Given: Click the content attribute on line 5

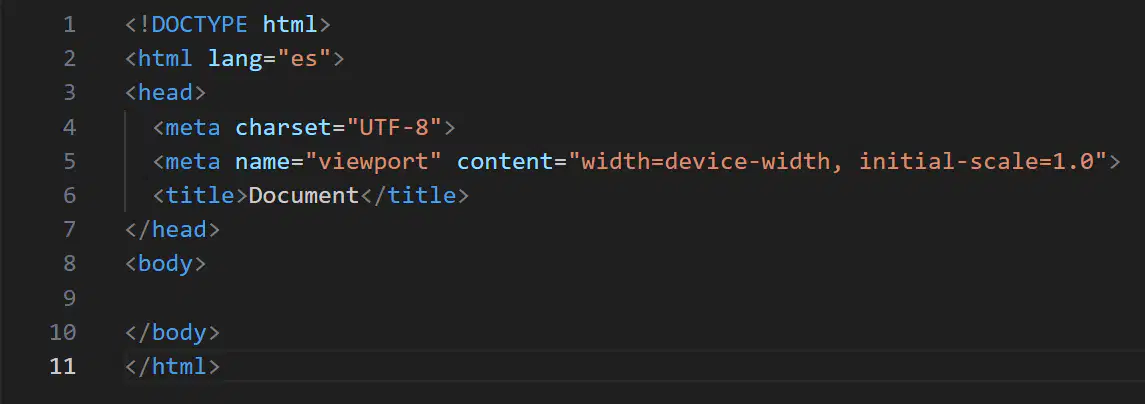Looking at the screenshot, I should (x=505, y=161).
